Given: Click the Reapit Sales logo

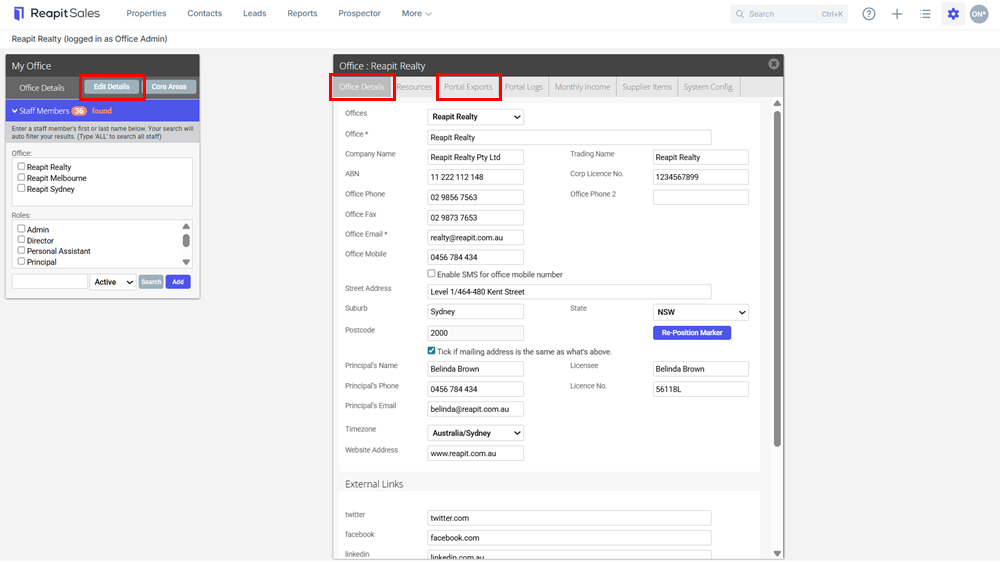Looking at the screenshot, I should pos(56,13).
